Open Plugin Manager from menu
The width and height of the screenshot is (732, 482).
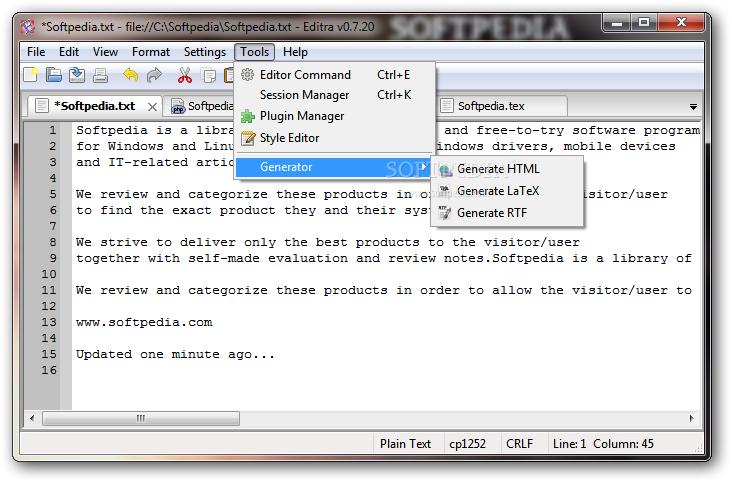tap(334, 116)
